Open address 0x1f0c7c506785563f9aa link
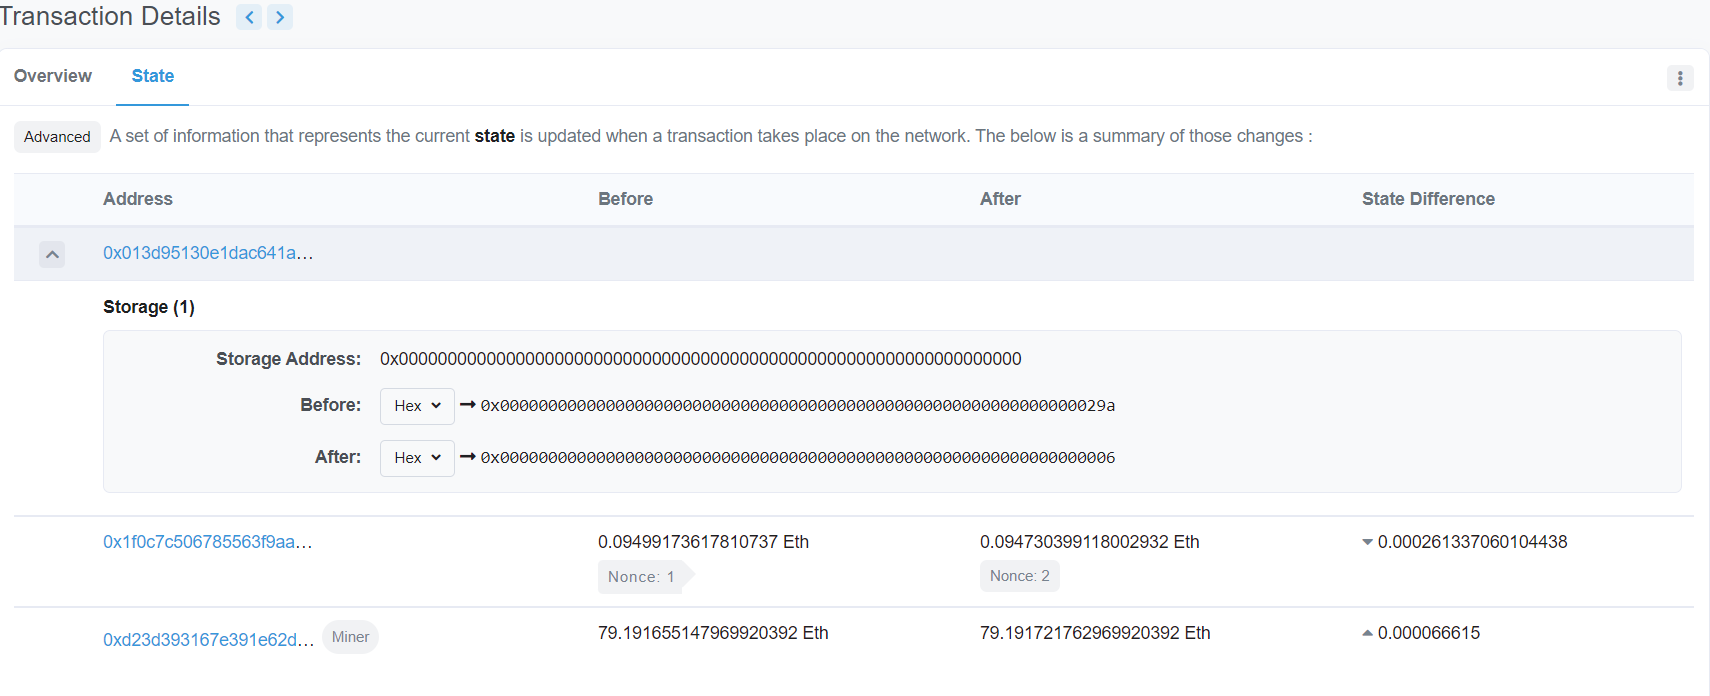The height and width of the screenshot is (696, 1710). click(x=208, y=542)
